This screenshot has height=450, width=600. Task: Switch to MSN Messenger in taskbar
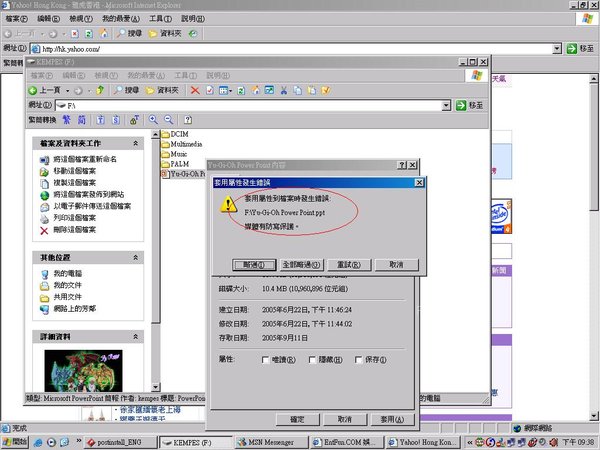tap(271, 441)
